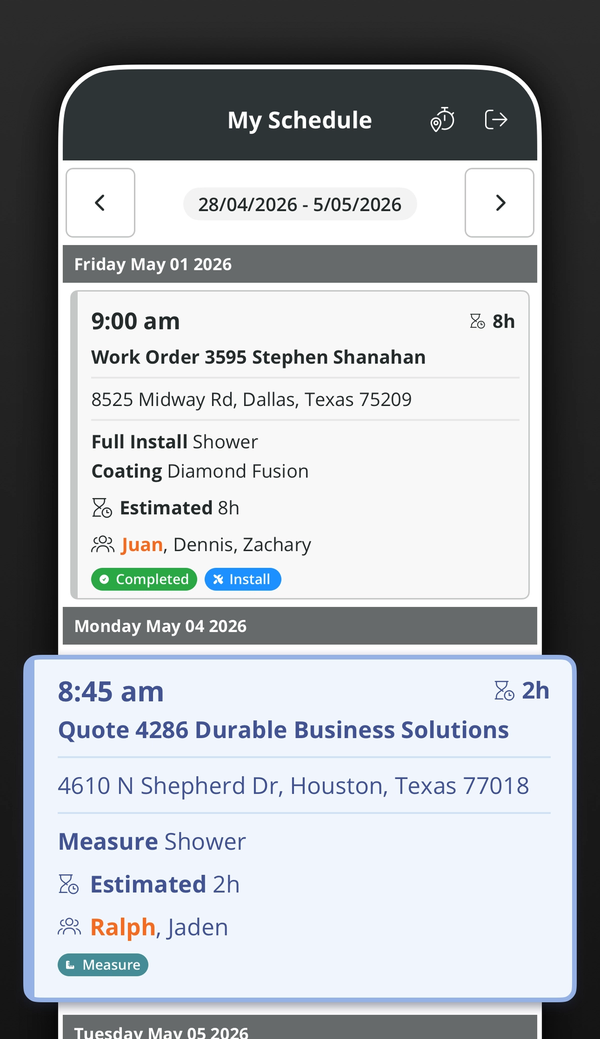Image resolution: width=600 pixels, height=1039 pixels.
Task: Tap address 4610 N Shepherd Dr, Houston
Action: tap(293, 786)
